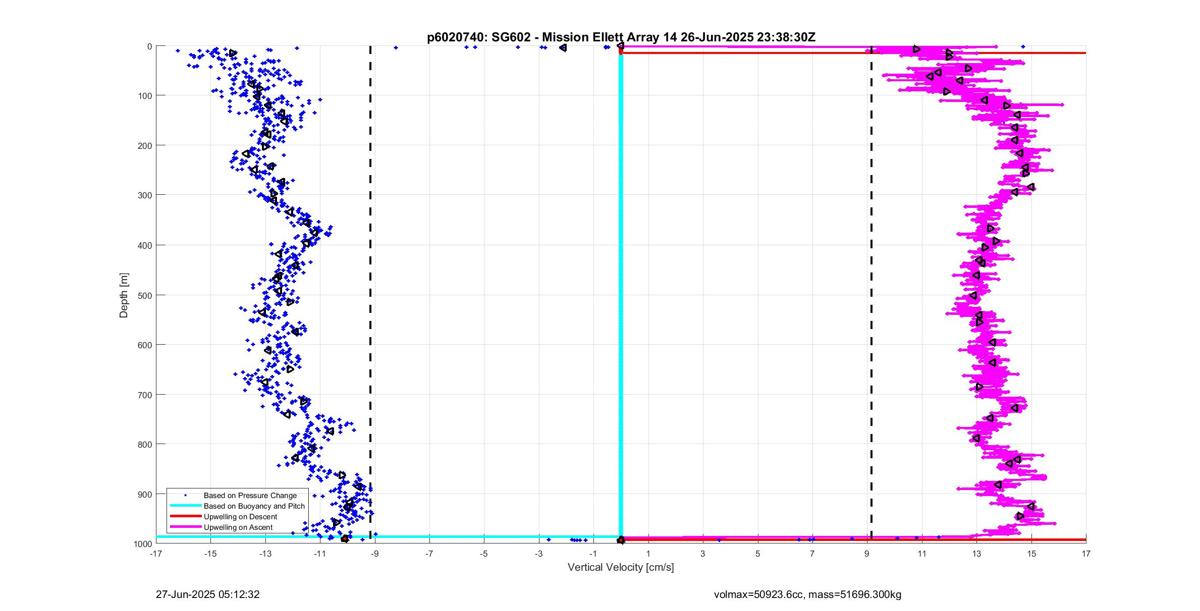Click the plot title mentioning SG602 Mission Ellett Array

[x=621, y=36]
